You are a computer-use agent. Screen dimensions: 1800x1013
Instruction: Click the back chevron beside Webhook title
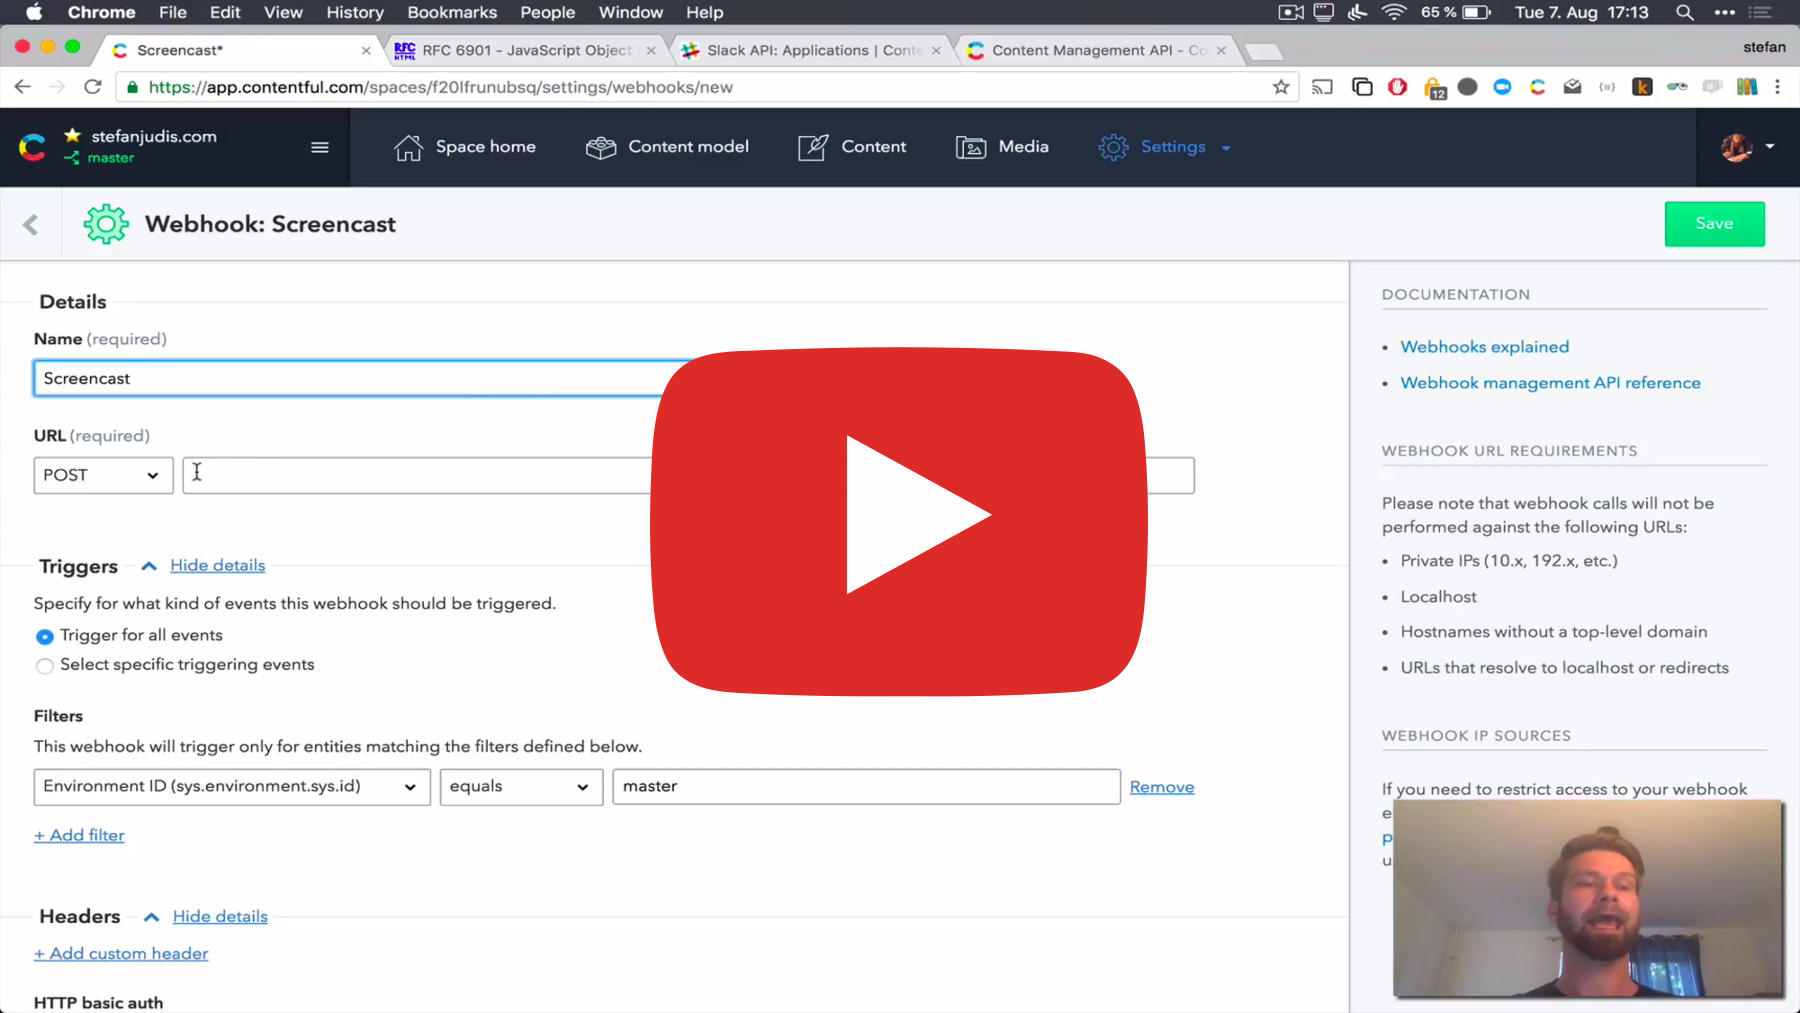(30, 225)
